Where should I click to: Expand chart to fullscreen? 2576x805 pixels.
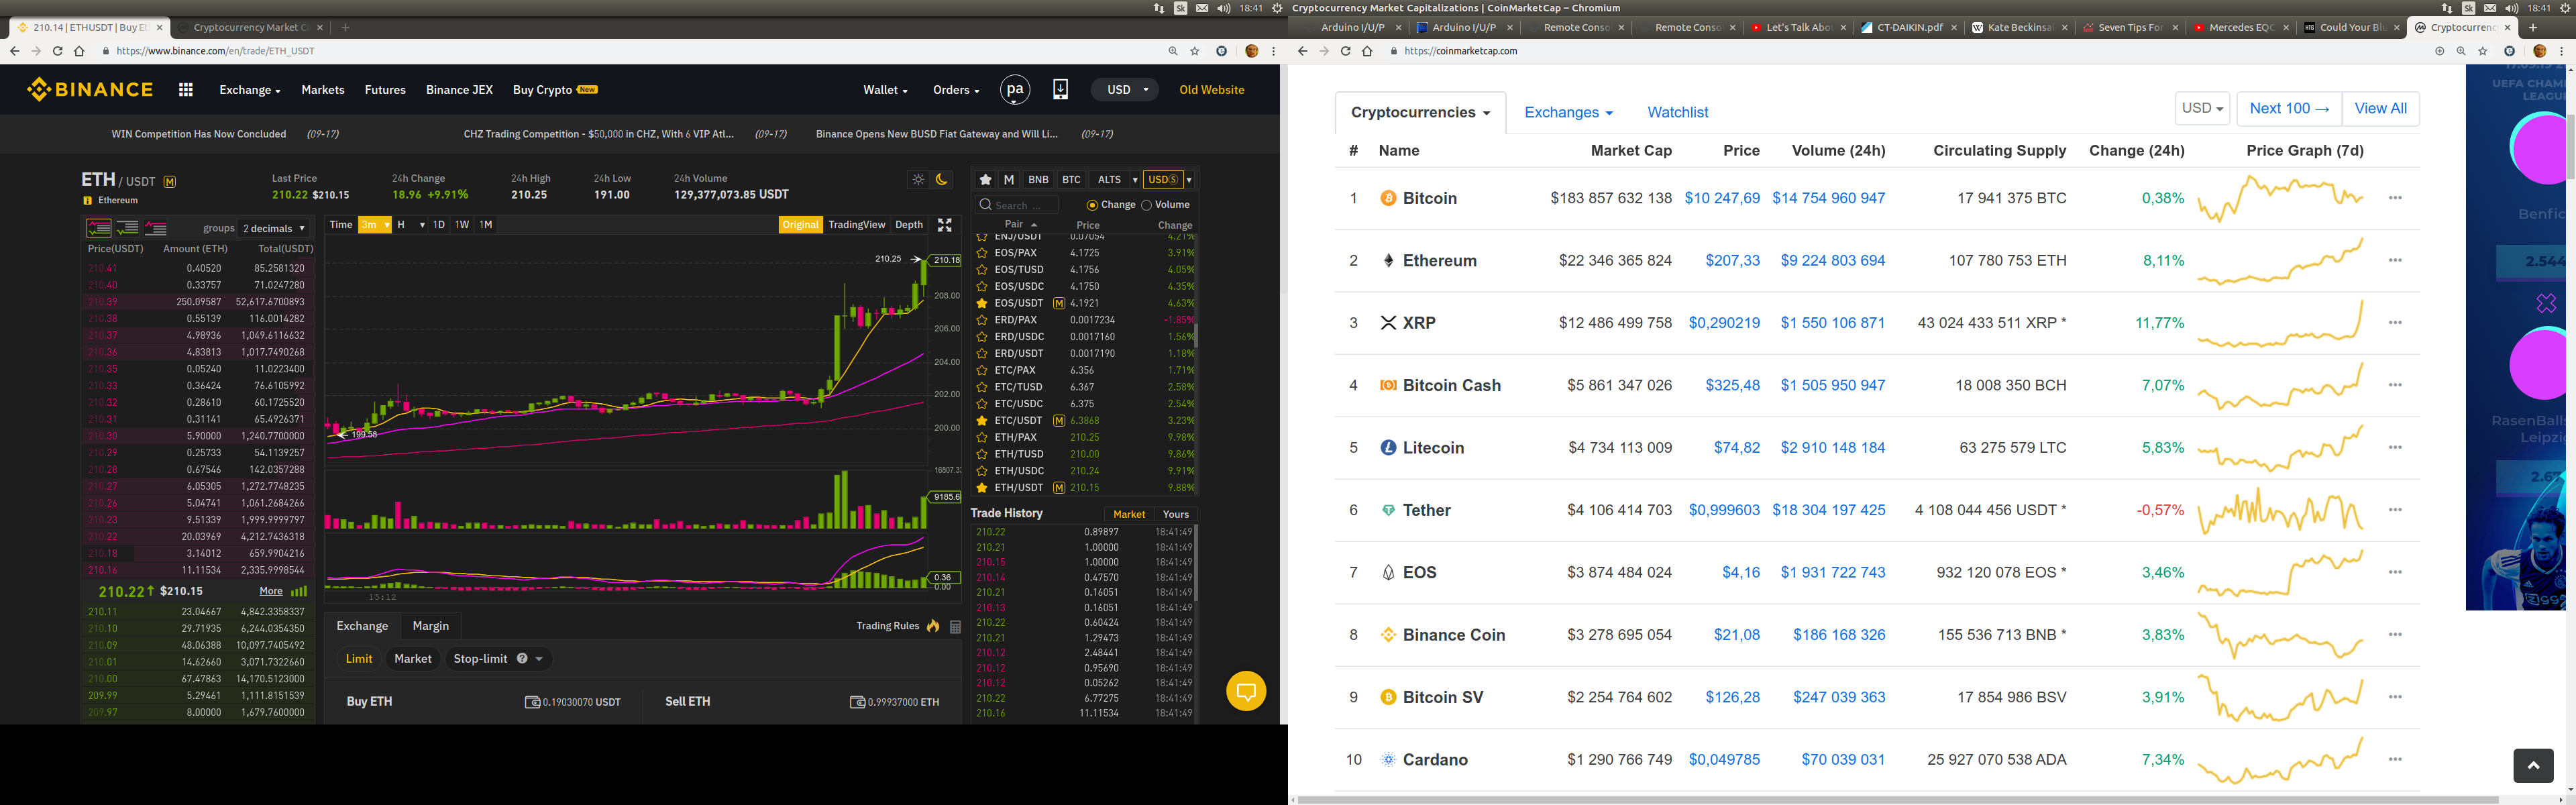point(944,225)
